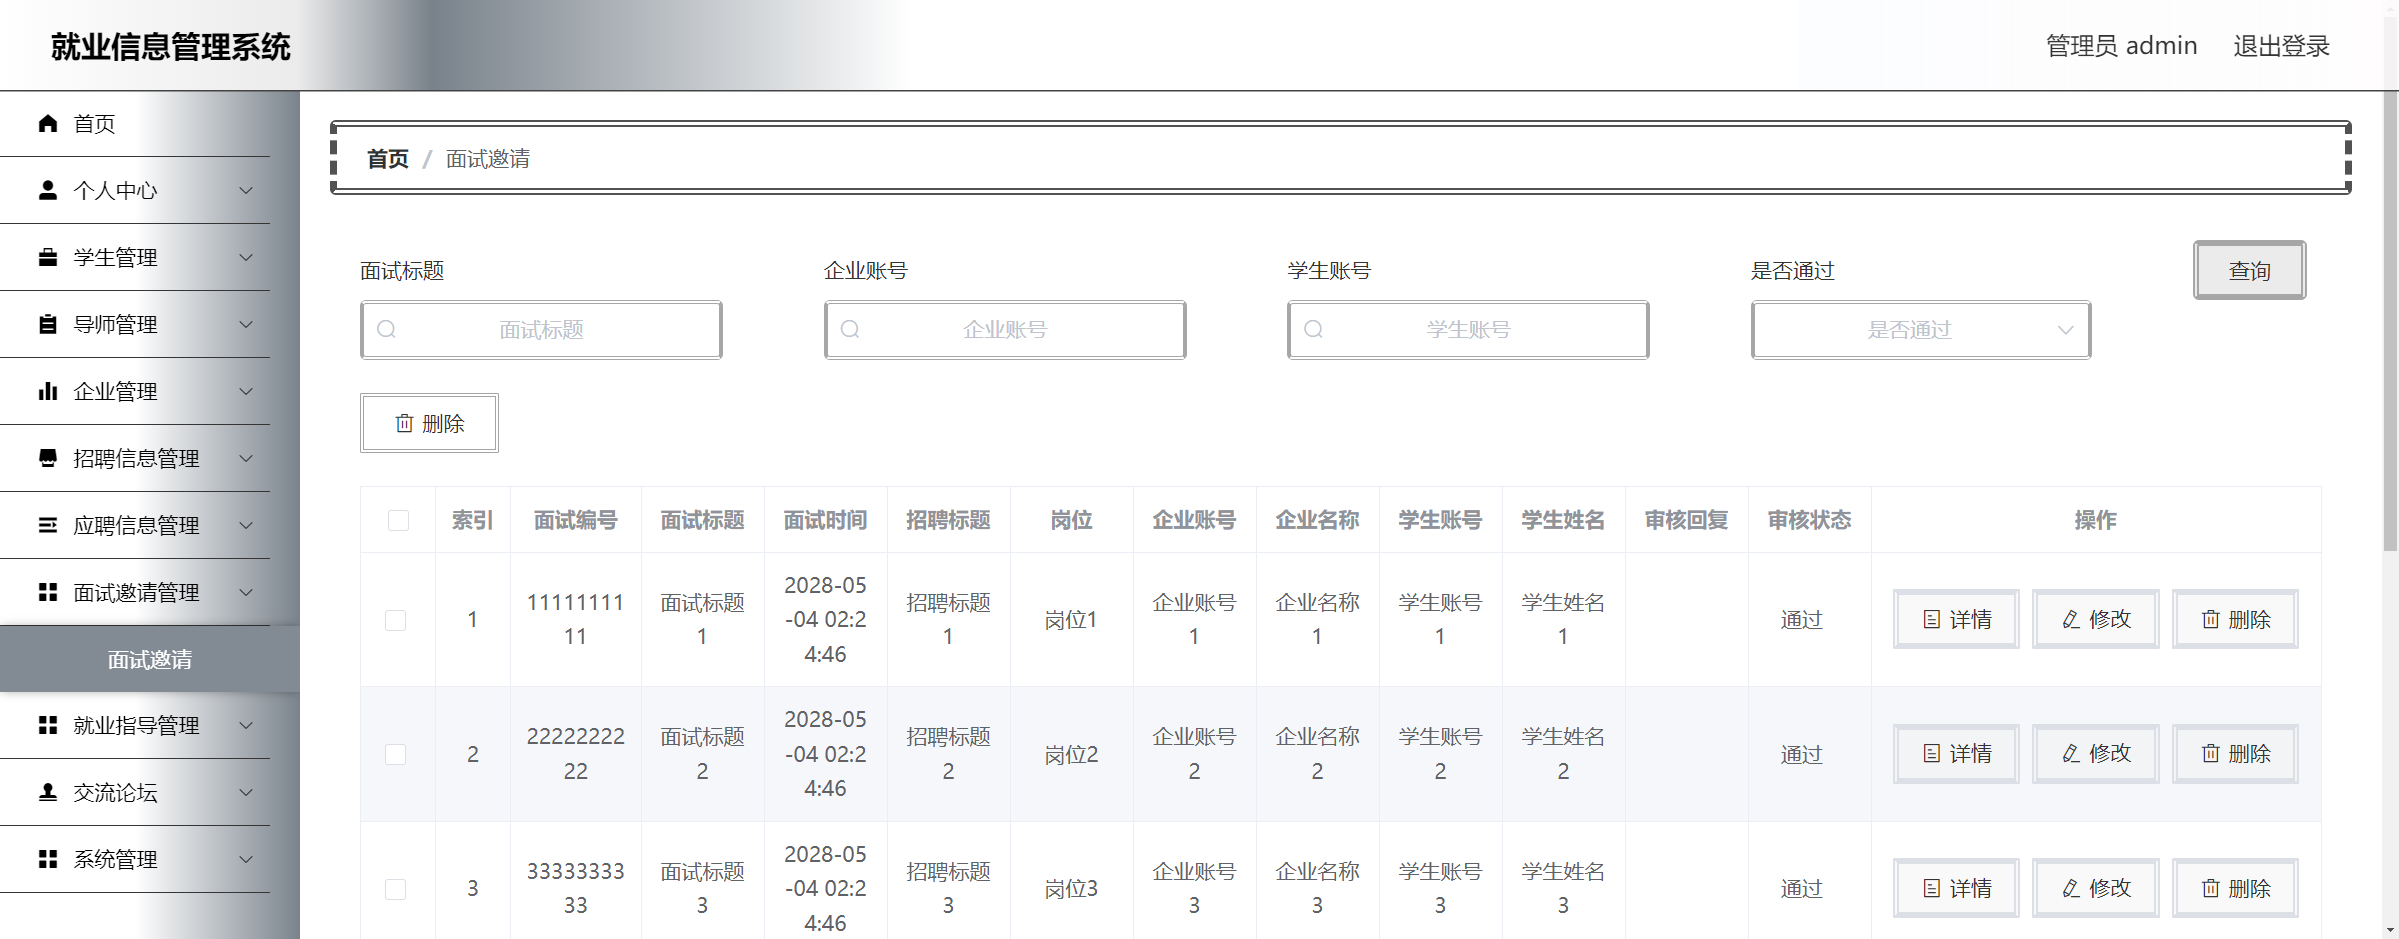
Task: Open the 系统管理 menu label
Action: point(115,859)
